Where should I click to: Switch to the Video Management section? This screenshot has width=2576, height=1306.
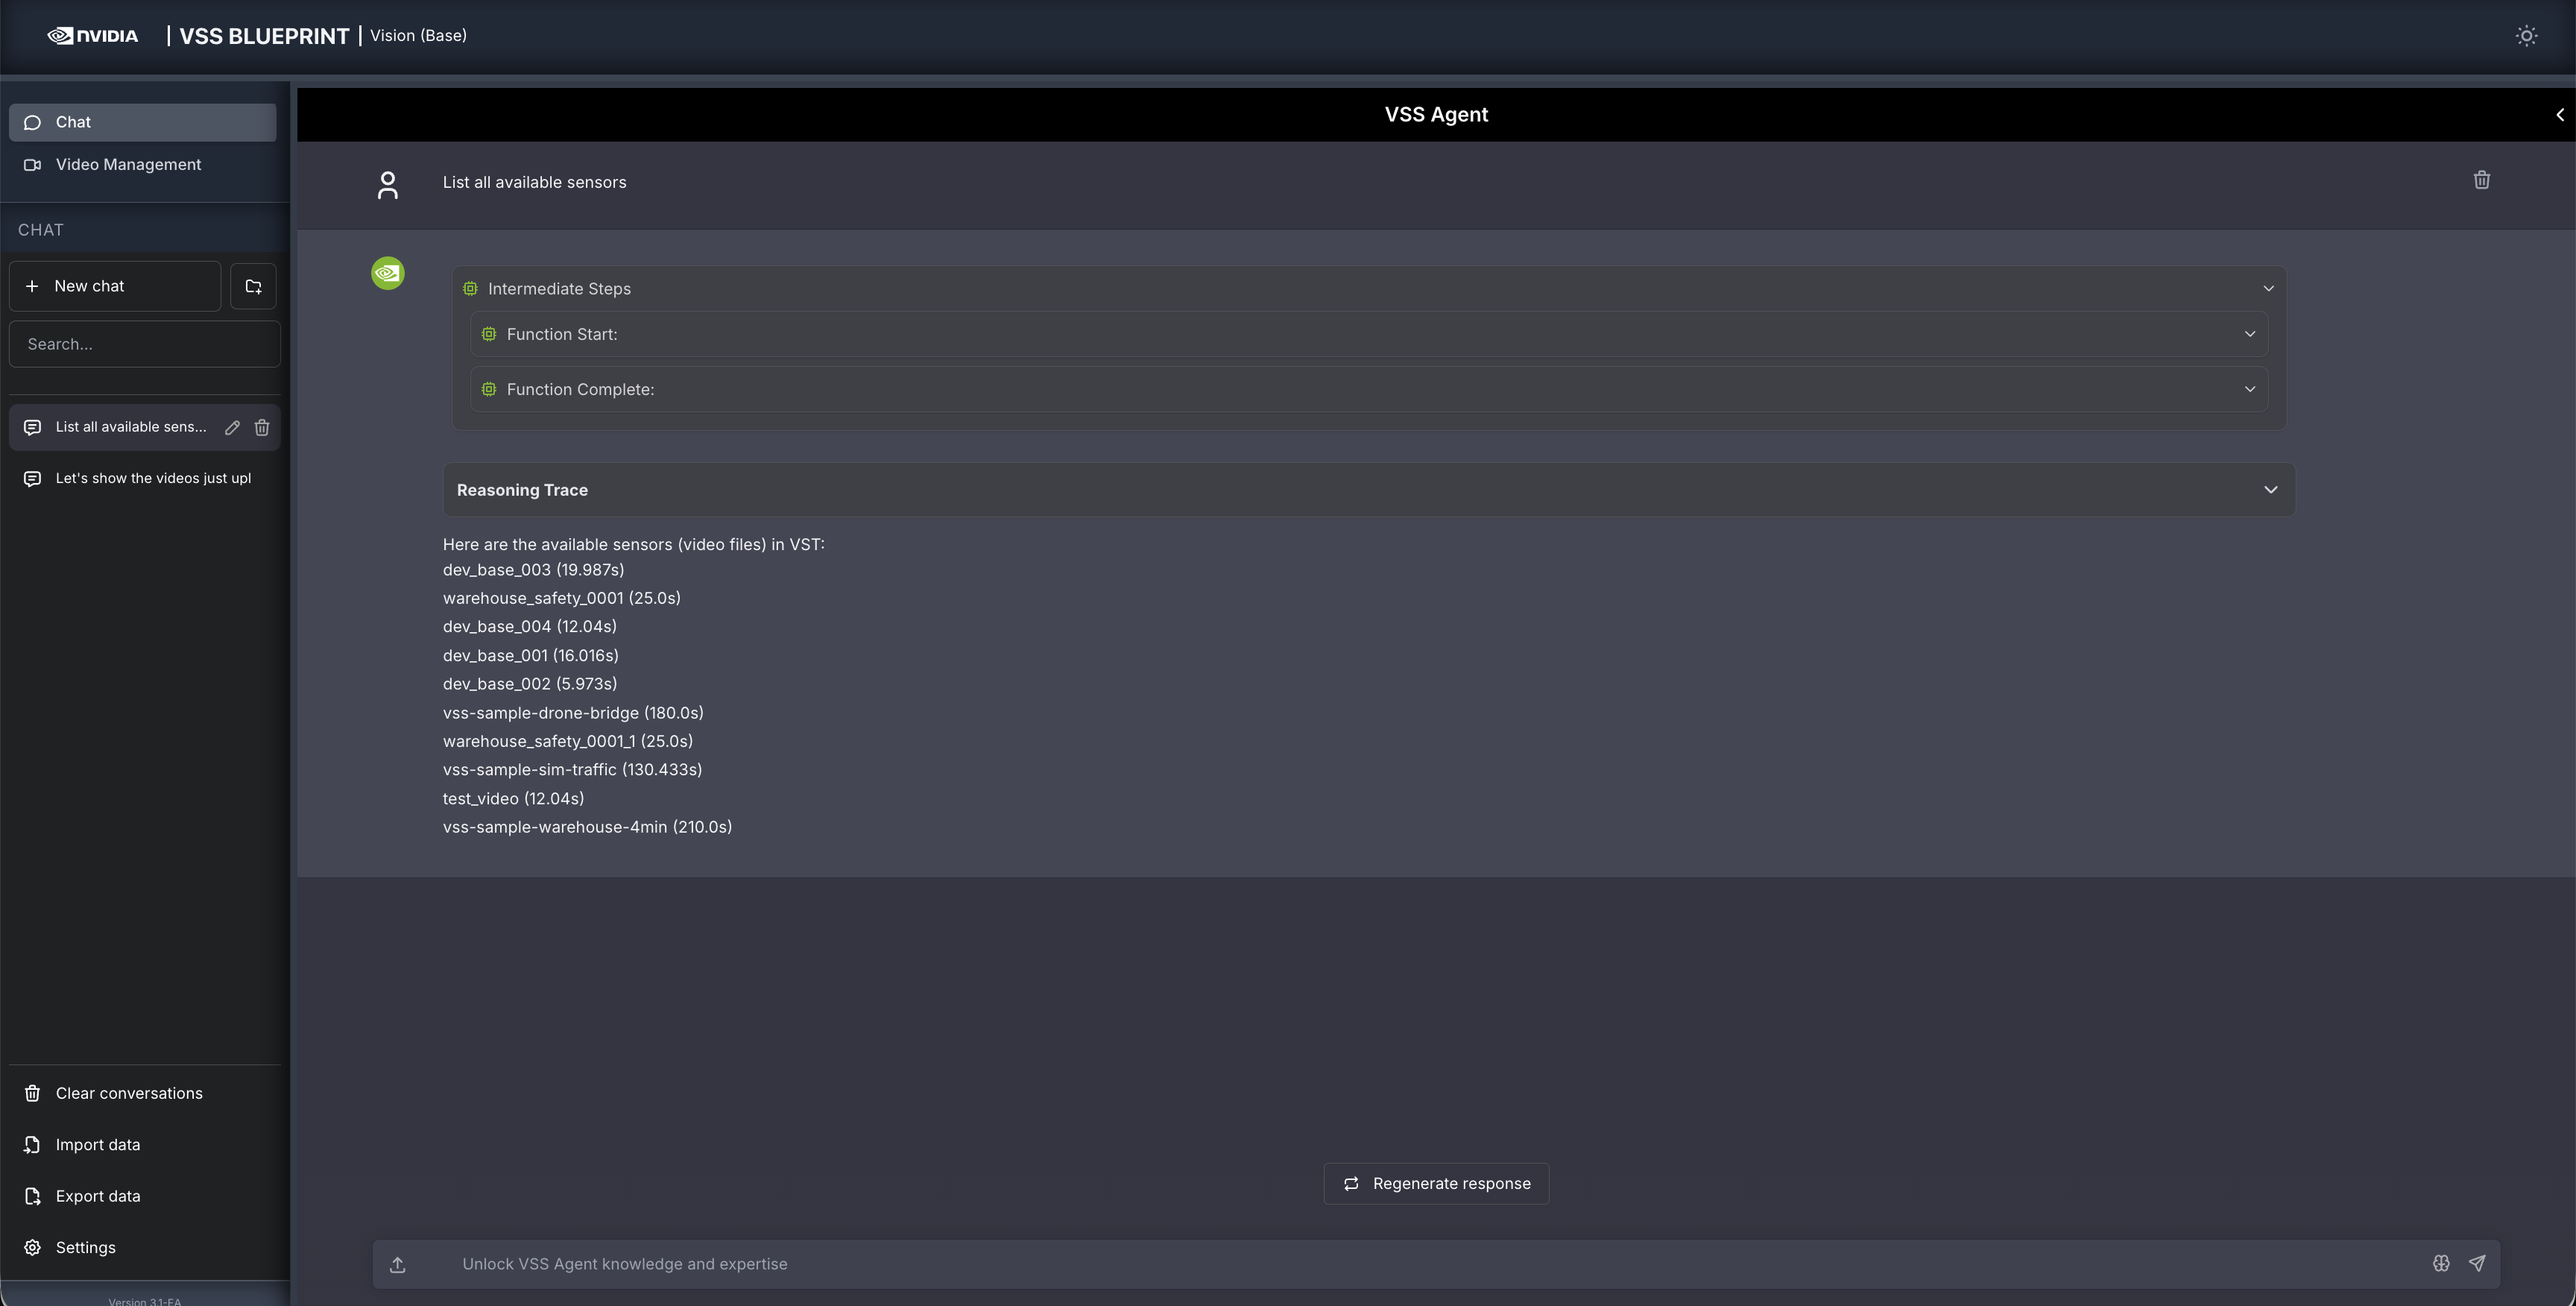pos(128,164)
